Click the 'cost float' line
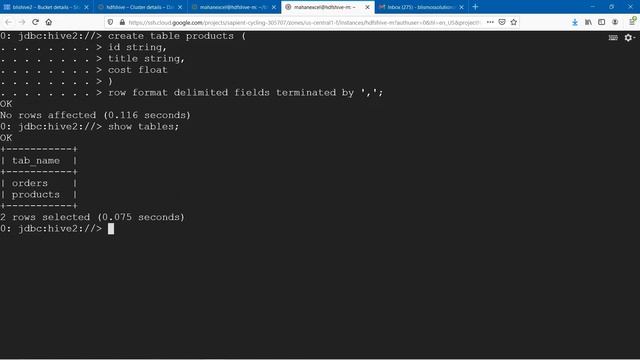The image size is (640, 360). [138, 70]
